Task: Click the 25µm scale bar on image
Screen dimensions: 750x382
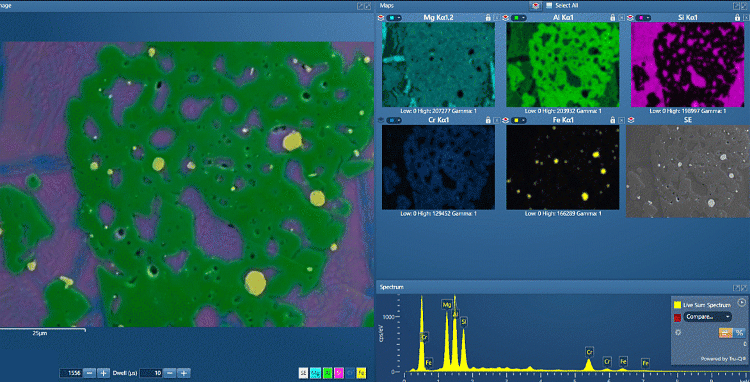Action: pyautogui.click(x=42, y=331)
